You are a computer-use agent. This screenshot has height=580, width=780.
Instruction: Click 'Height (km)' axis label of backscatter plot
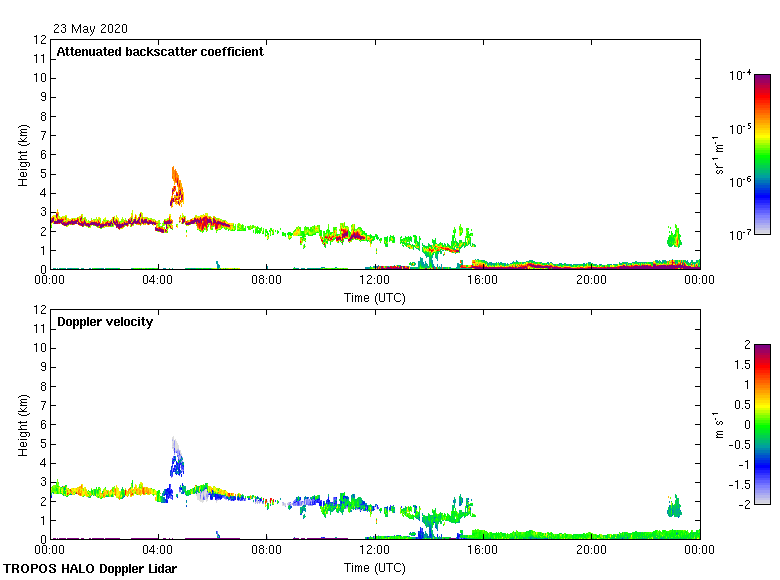[23, 155]
